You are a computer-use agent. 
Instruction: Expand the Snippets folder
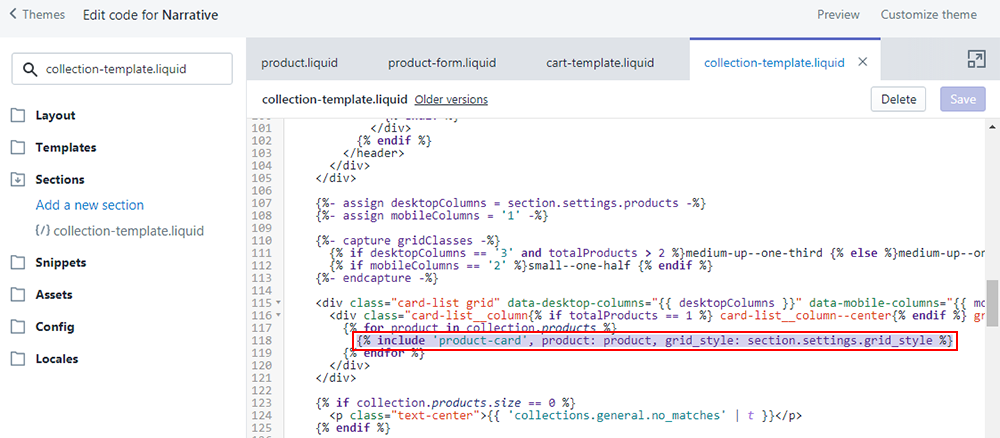pos(60,263)
